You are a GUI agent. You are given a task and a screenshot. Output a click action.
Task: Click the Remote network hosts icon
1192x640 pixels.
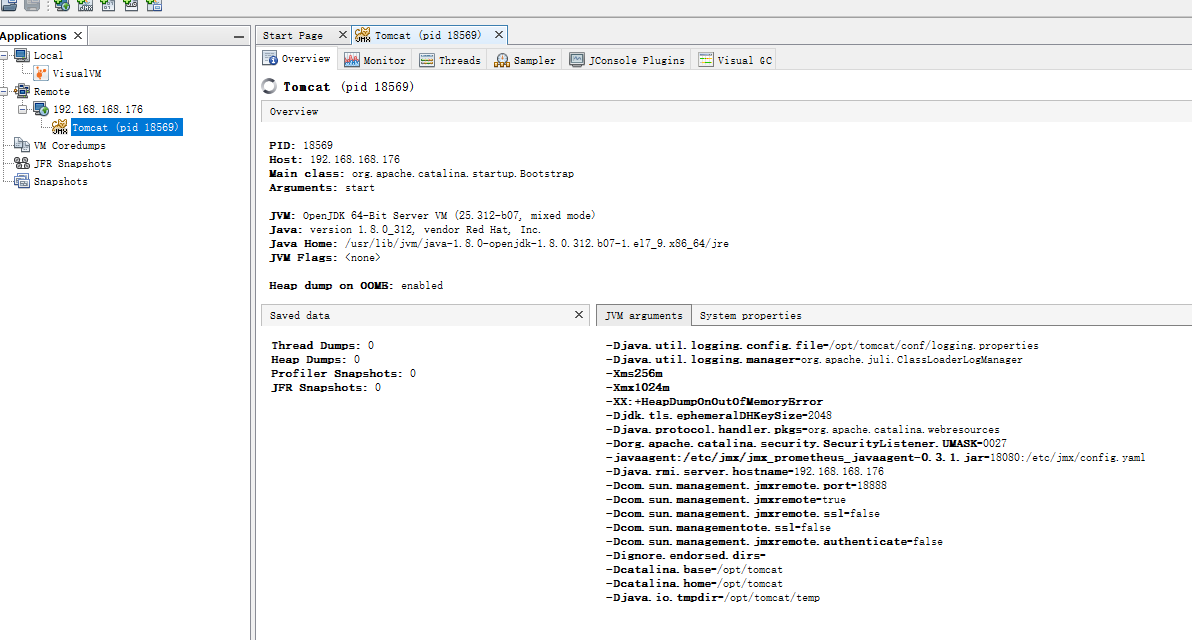22,91
